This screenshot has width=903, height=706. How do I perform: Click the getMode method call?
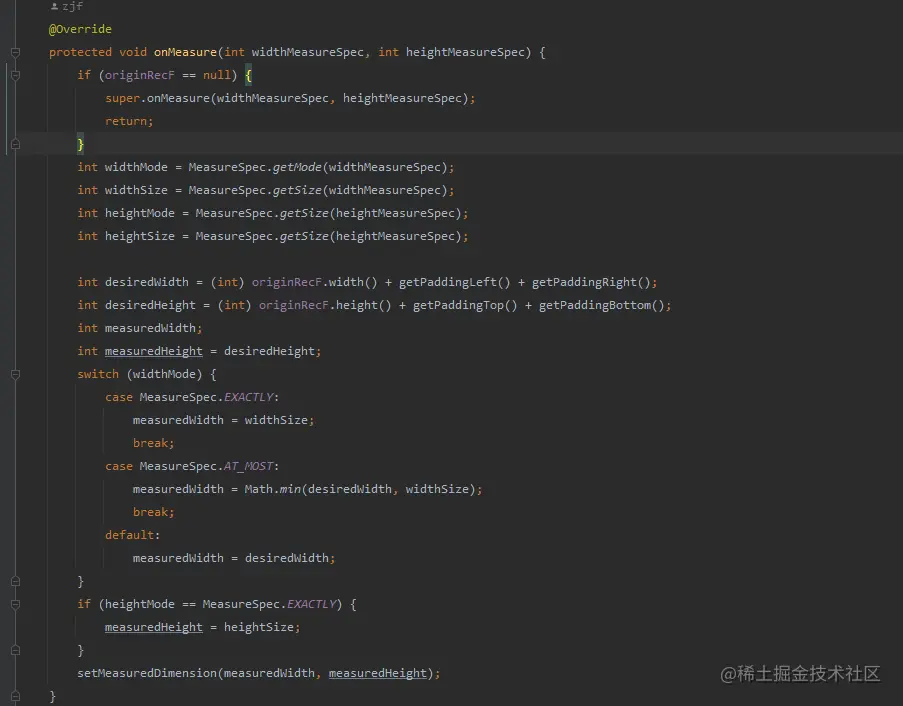pos(297,167)
